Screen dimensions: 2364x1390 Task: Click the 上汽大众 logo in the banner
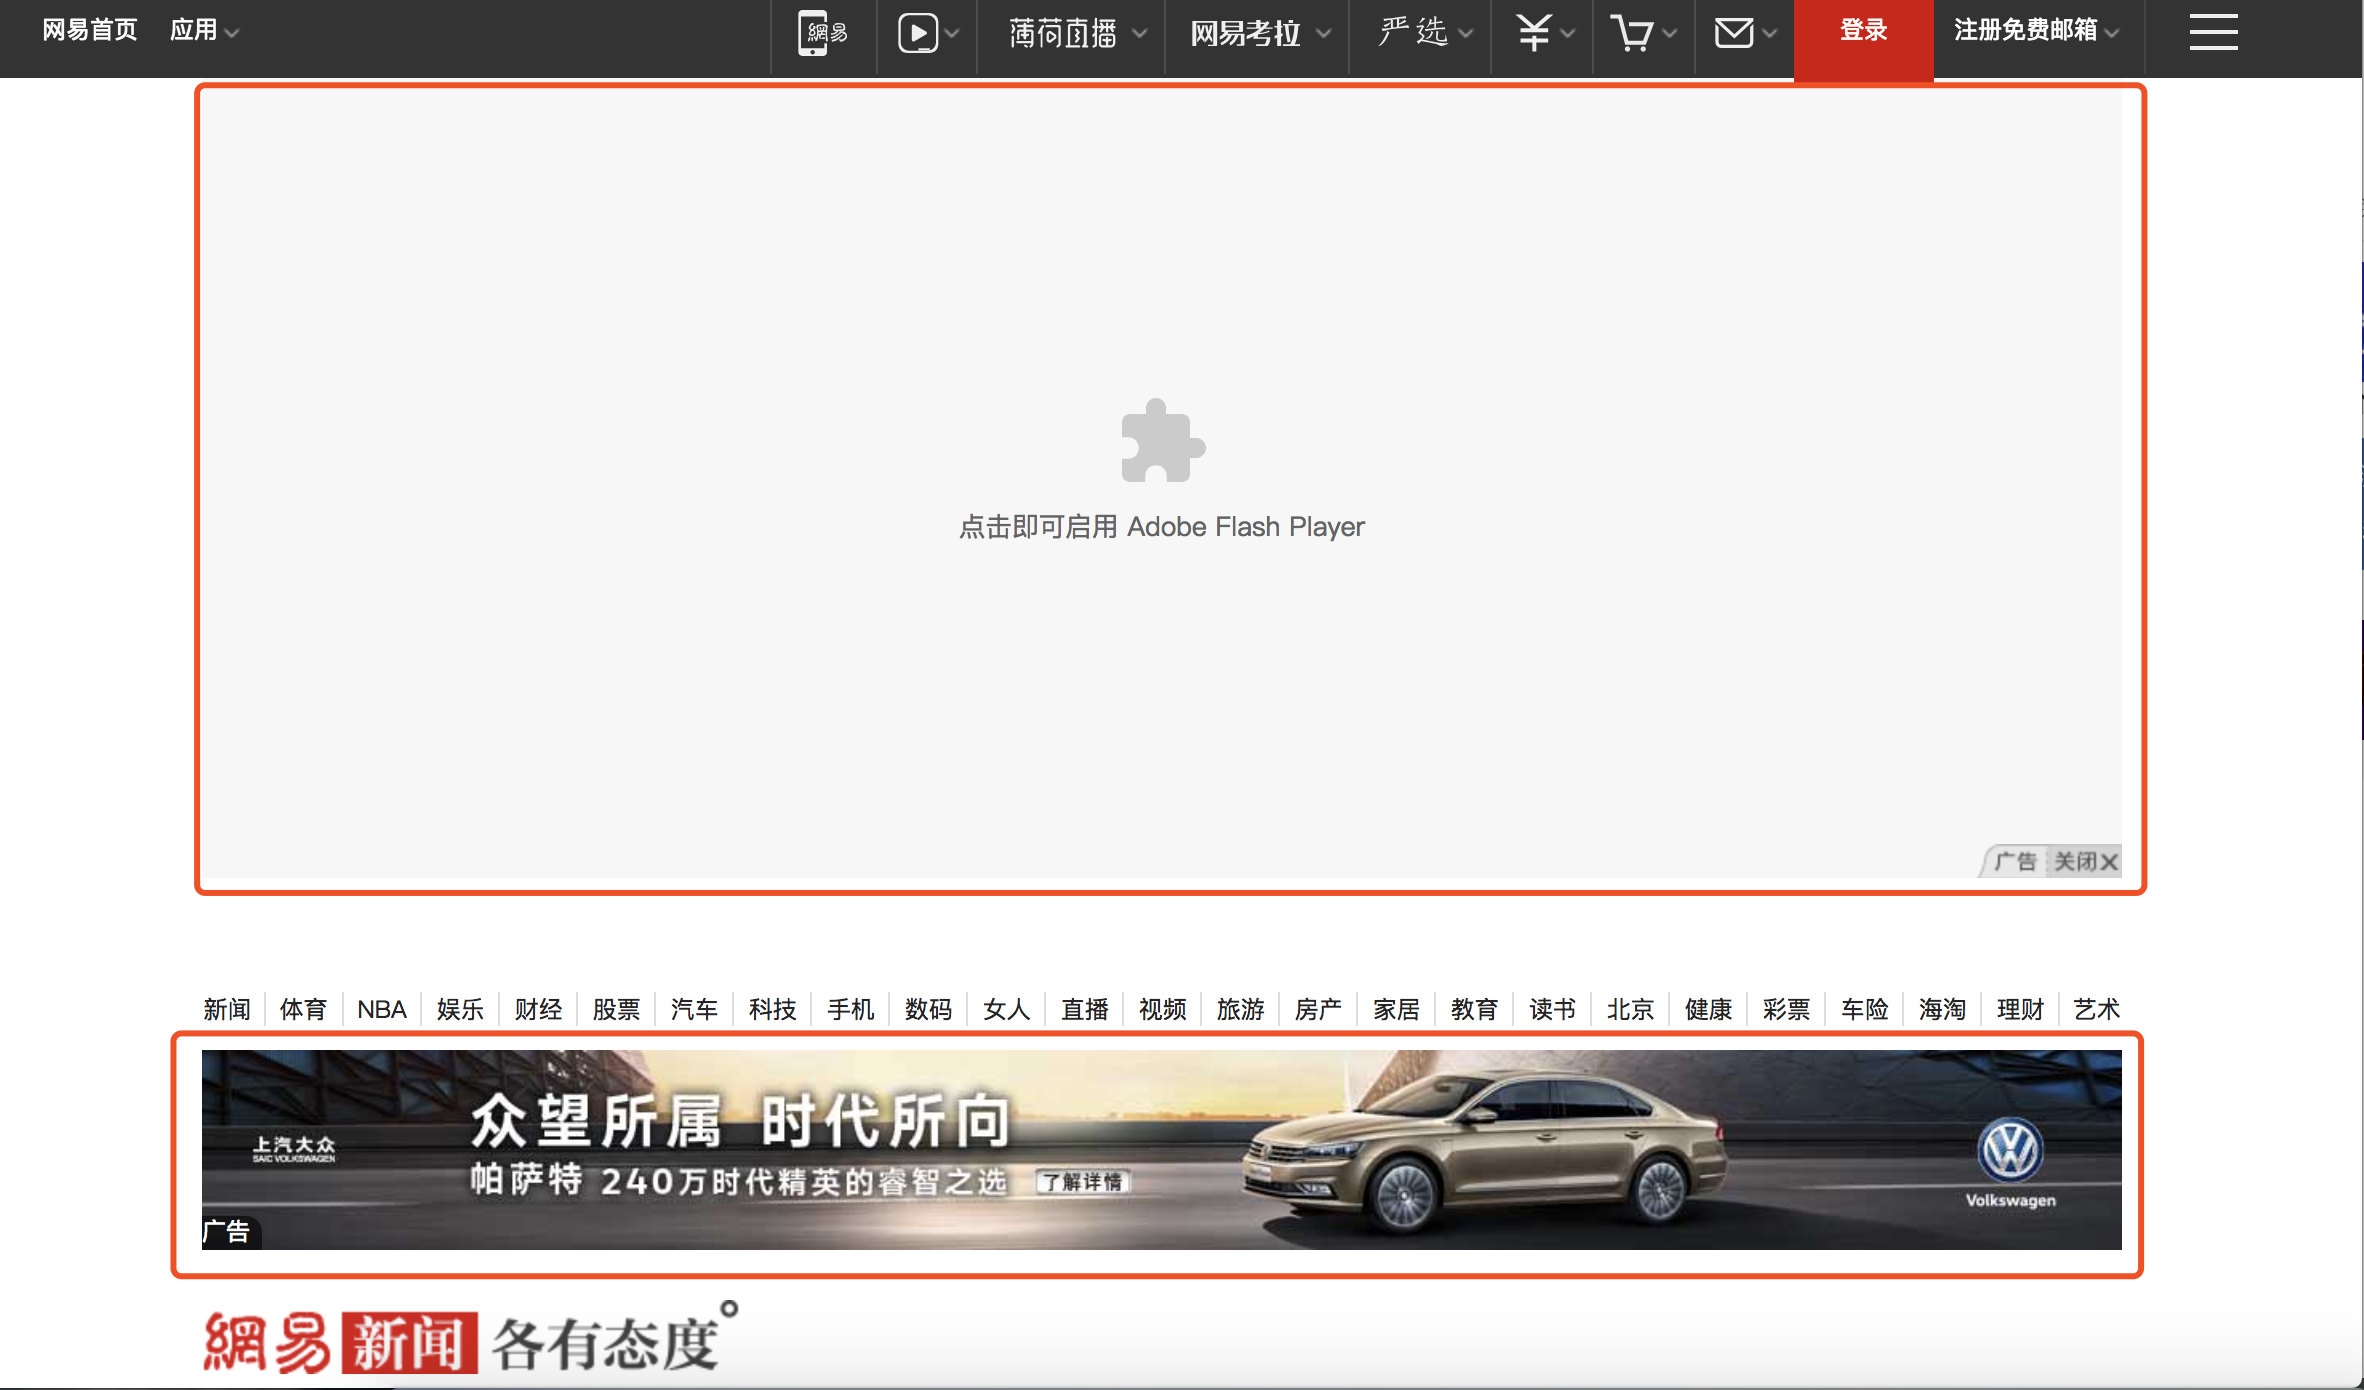[x=293, y=1149]
